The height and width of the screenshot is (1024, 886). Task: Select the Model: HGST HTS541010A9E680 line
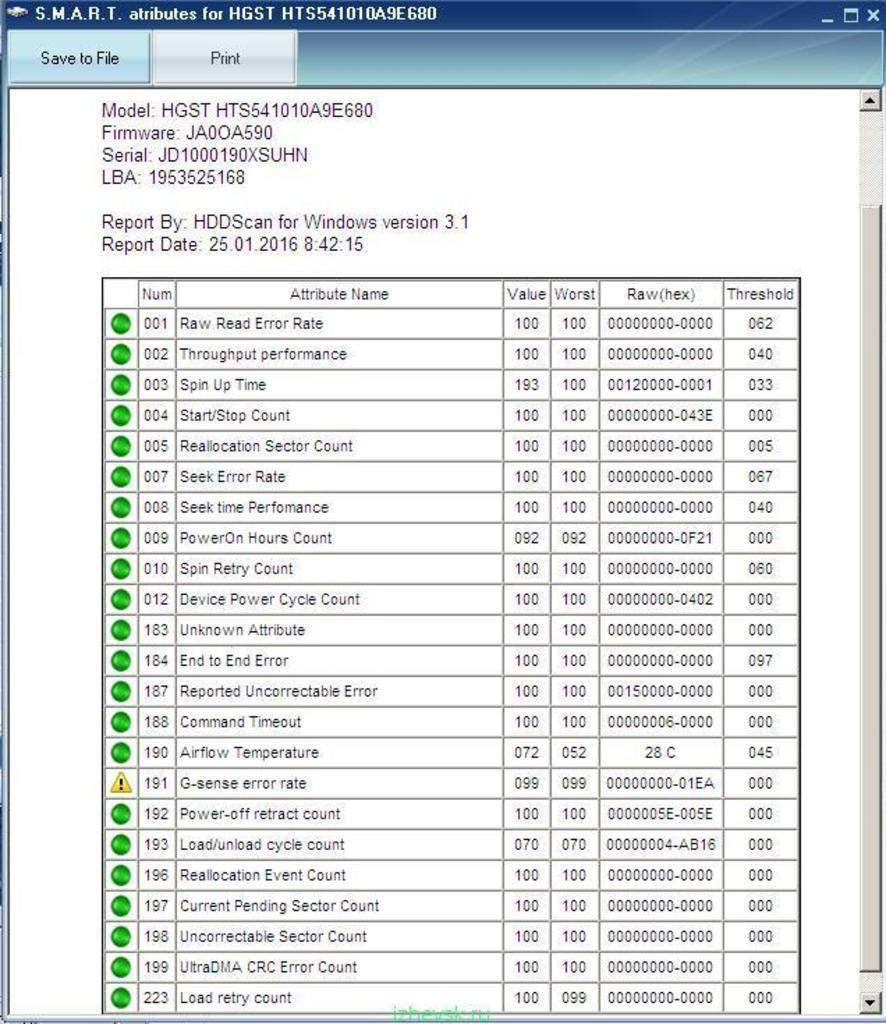coord(237,110)
